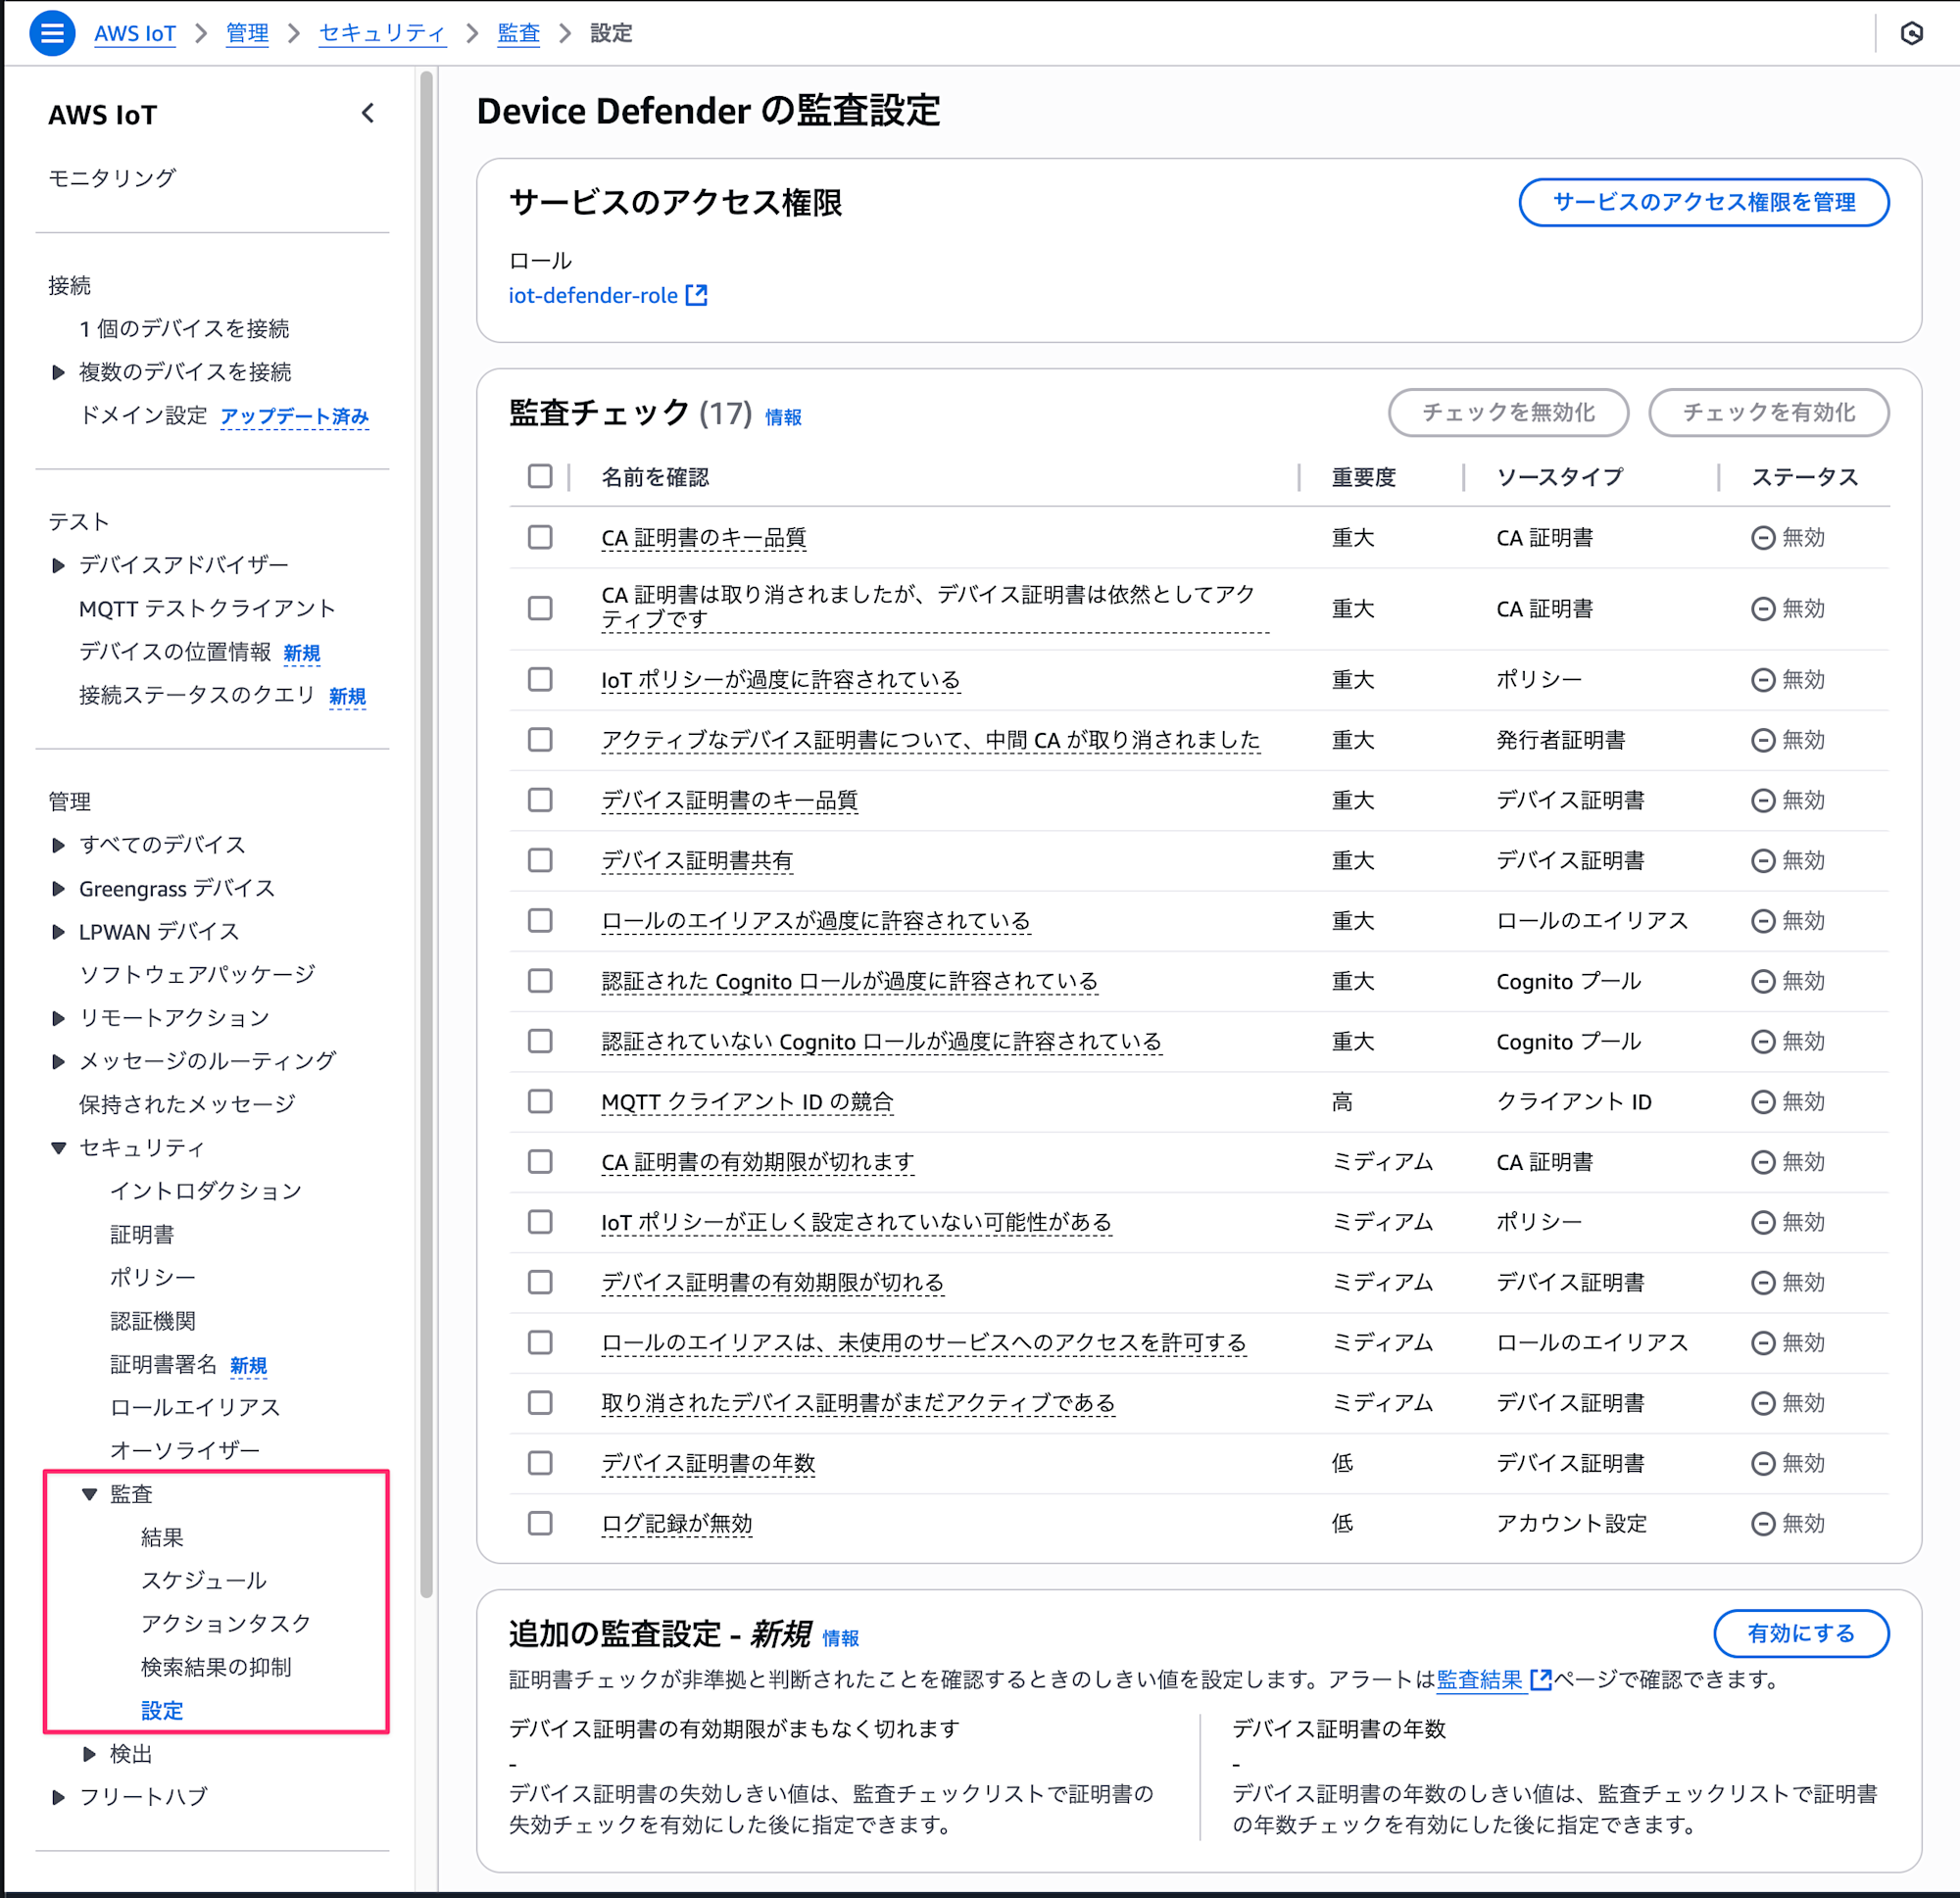Screen dimensions: 1960x1898
Task: Check the CA 証明書のキー品質 row checkbox
Action: [540, 537]
